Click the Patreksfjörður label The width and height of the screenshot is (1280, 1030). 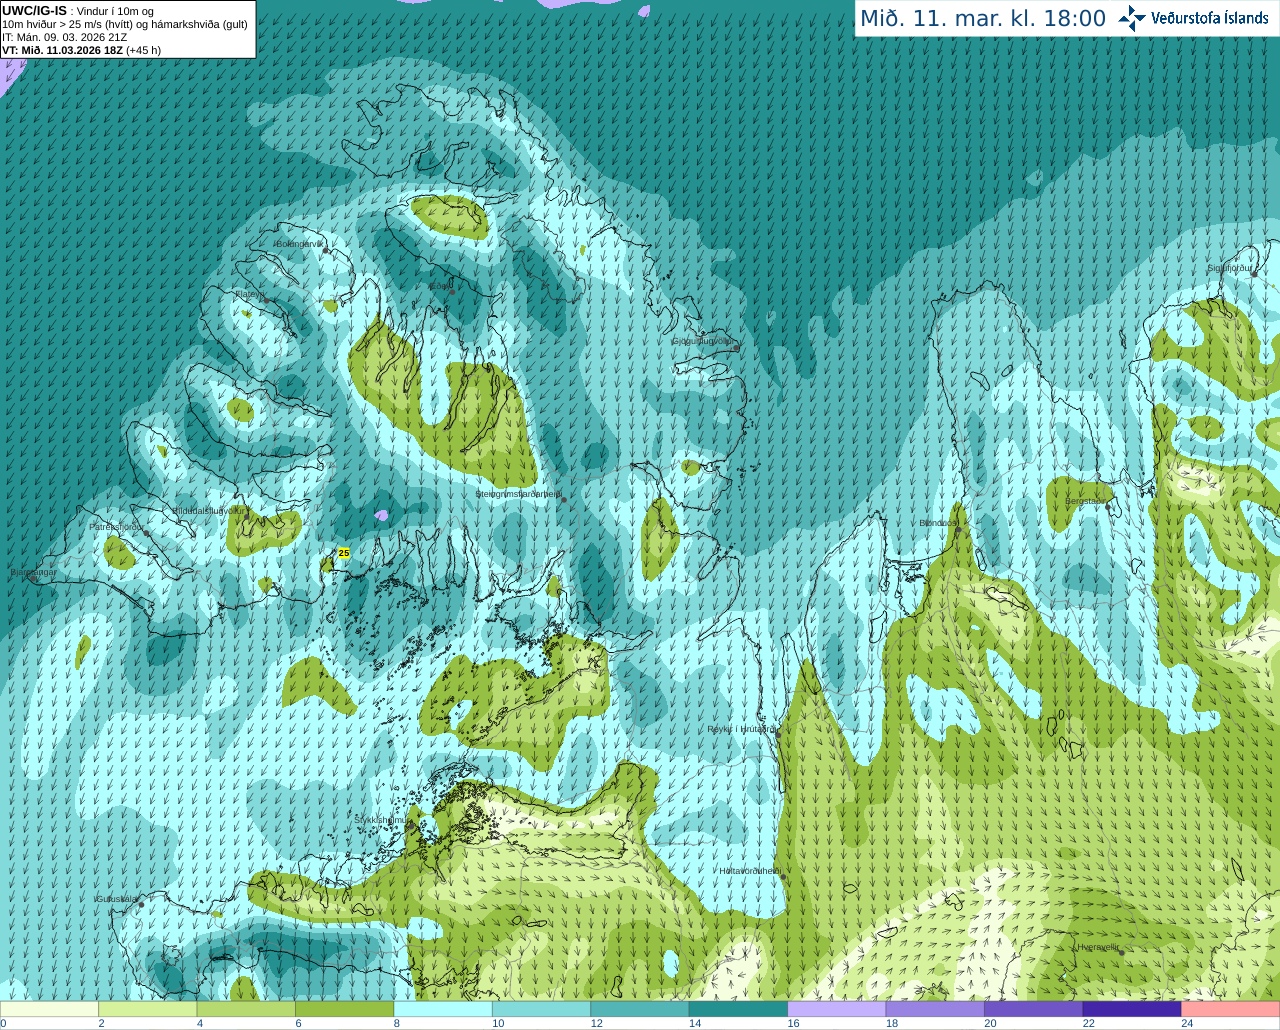[x=117, y=526]
